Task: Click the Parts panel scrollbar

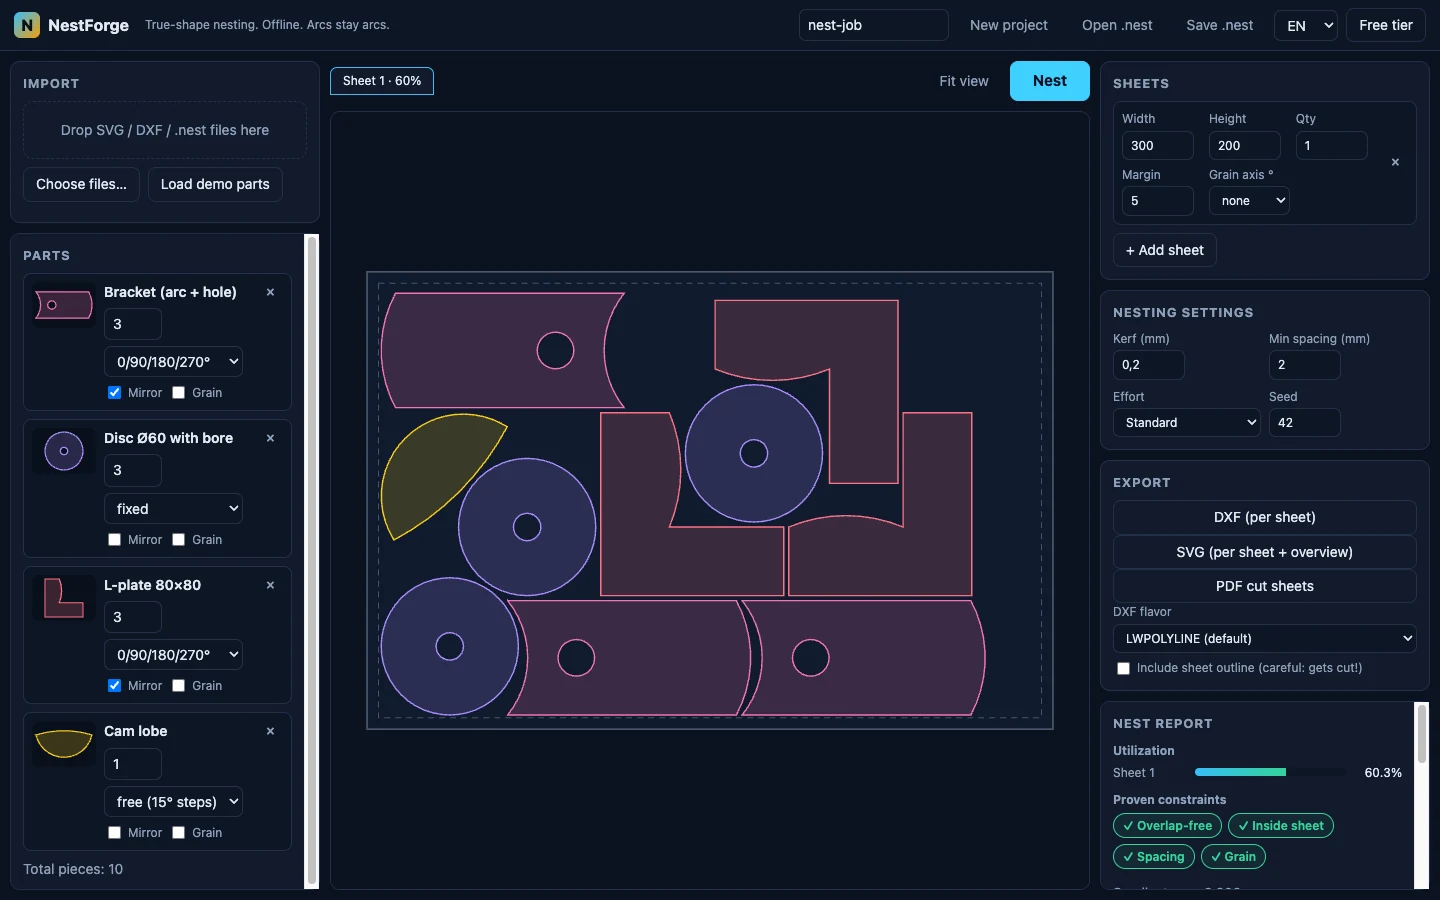Action: click(x=311, y=561)
